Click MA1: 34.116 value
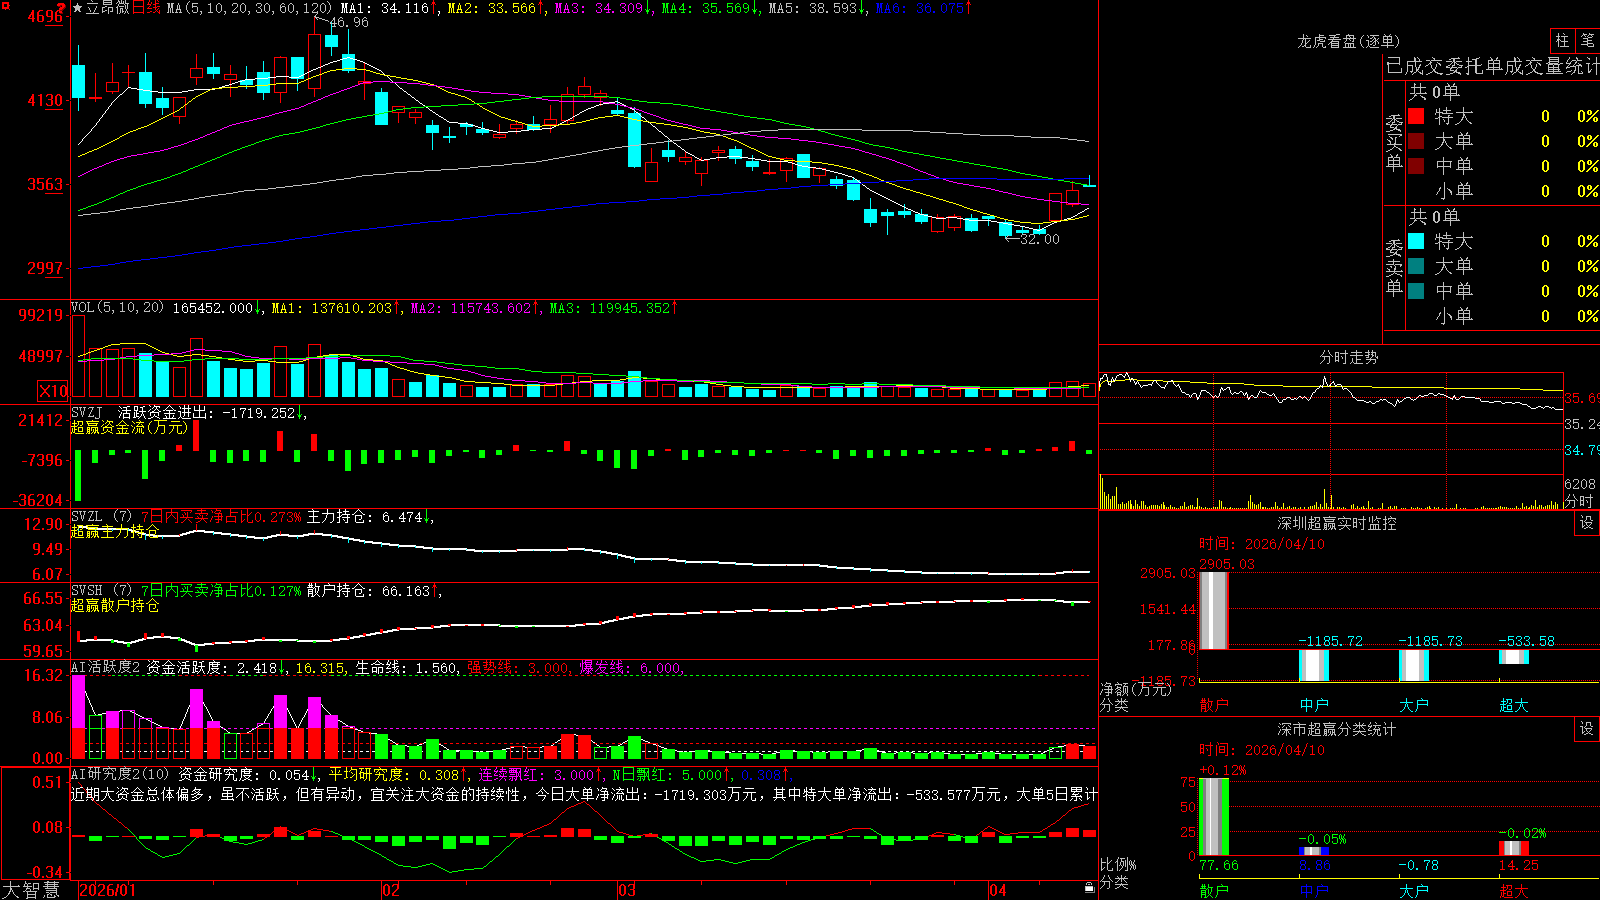 point(389,8)
